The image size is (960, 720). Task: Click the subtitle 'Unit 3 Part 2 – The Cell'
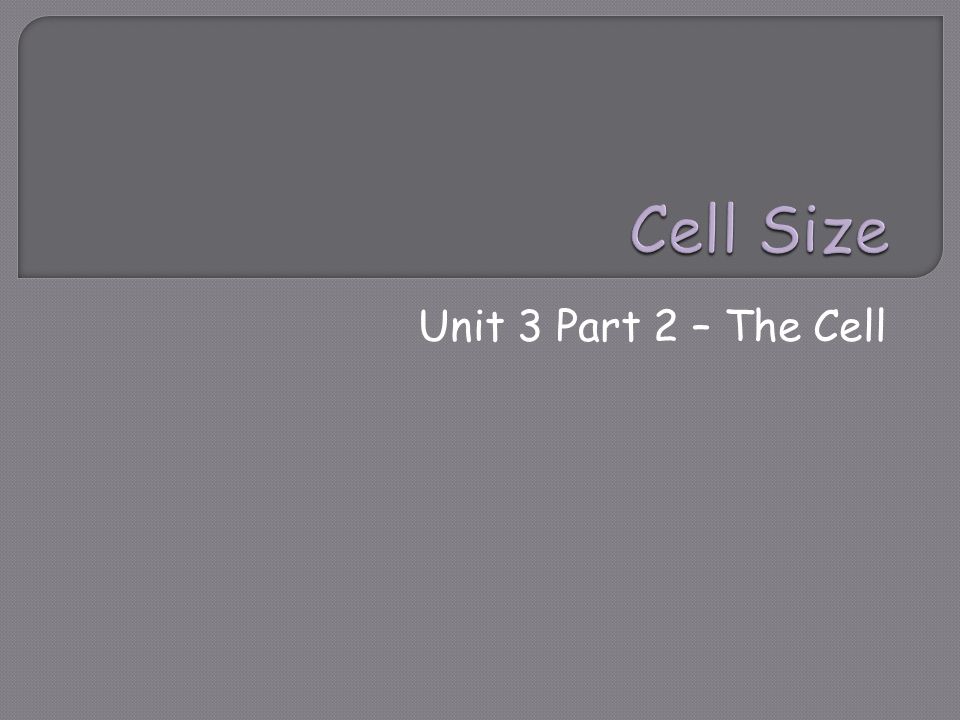click(x=653, y=325)
